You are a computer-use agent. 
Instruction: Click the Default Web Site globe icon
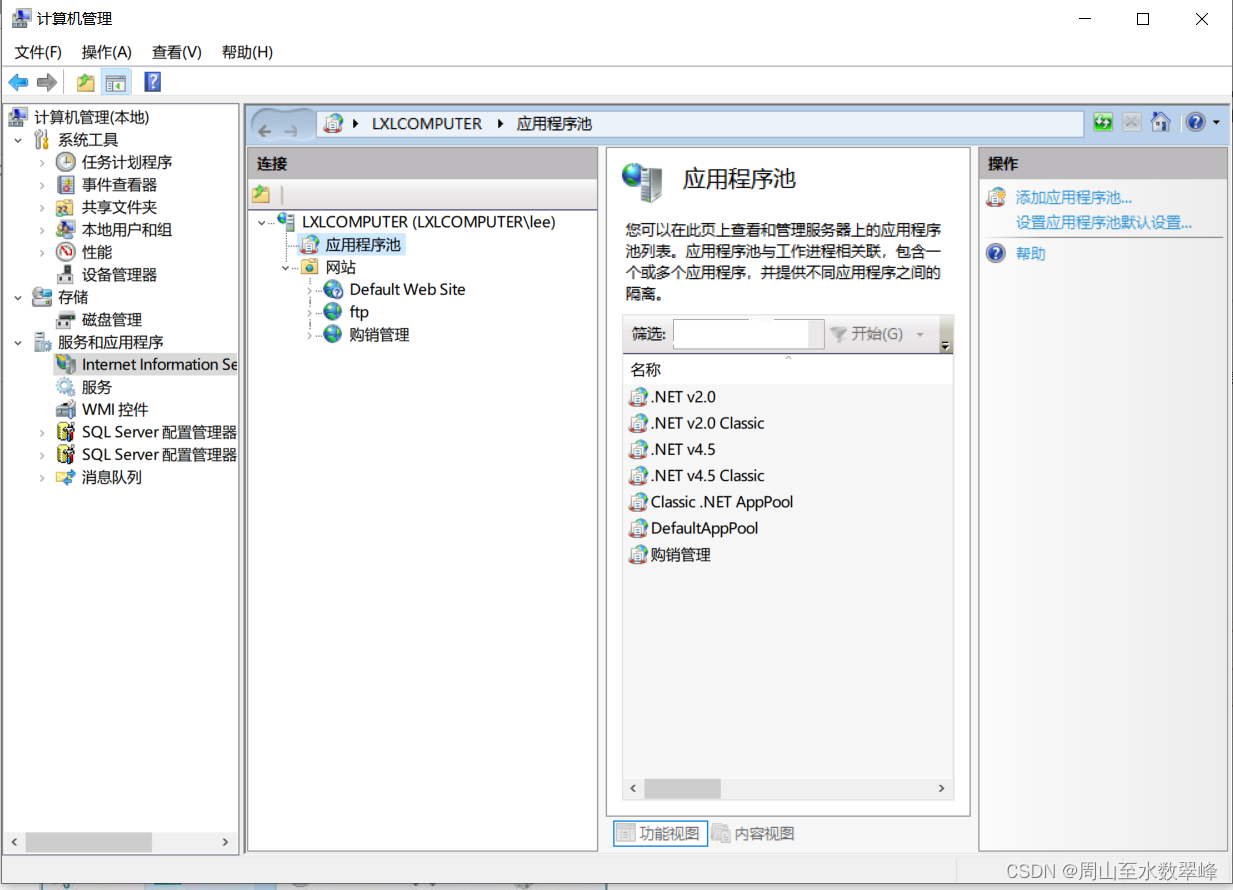(x=333, y=289)
